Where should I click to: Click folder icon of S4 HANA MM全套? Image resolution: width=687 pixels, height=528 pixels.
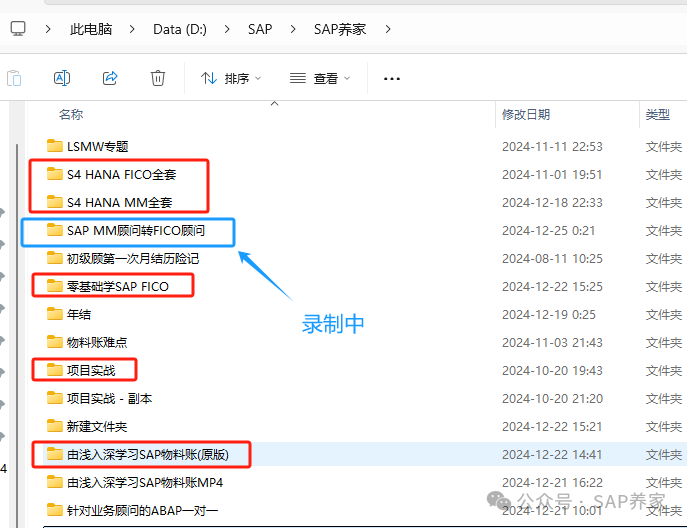point(55,202)
